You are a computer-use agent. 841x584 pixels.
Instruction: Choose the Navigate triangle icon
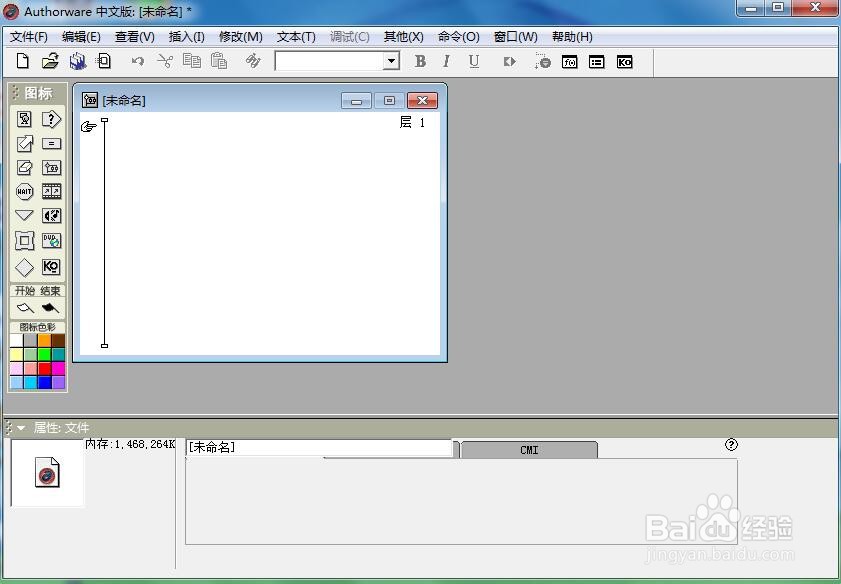[24, 216]
